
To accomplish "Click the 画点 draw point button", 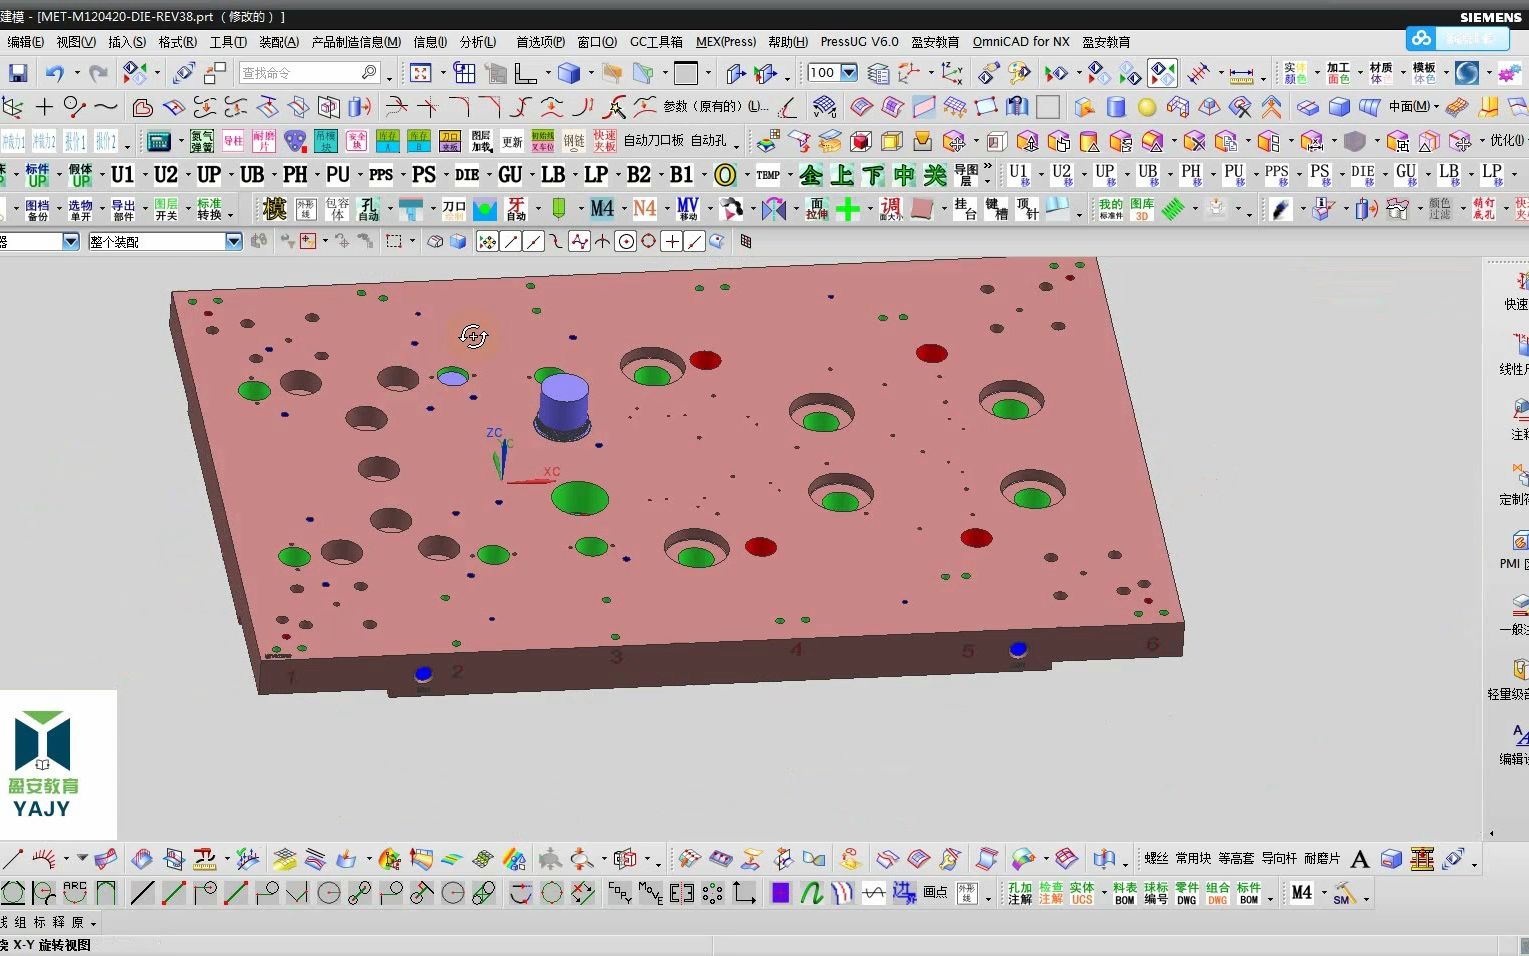I will coord(935,892).
